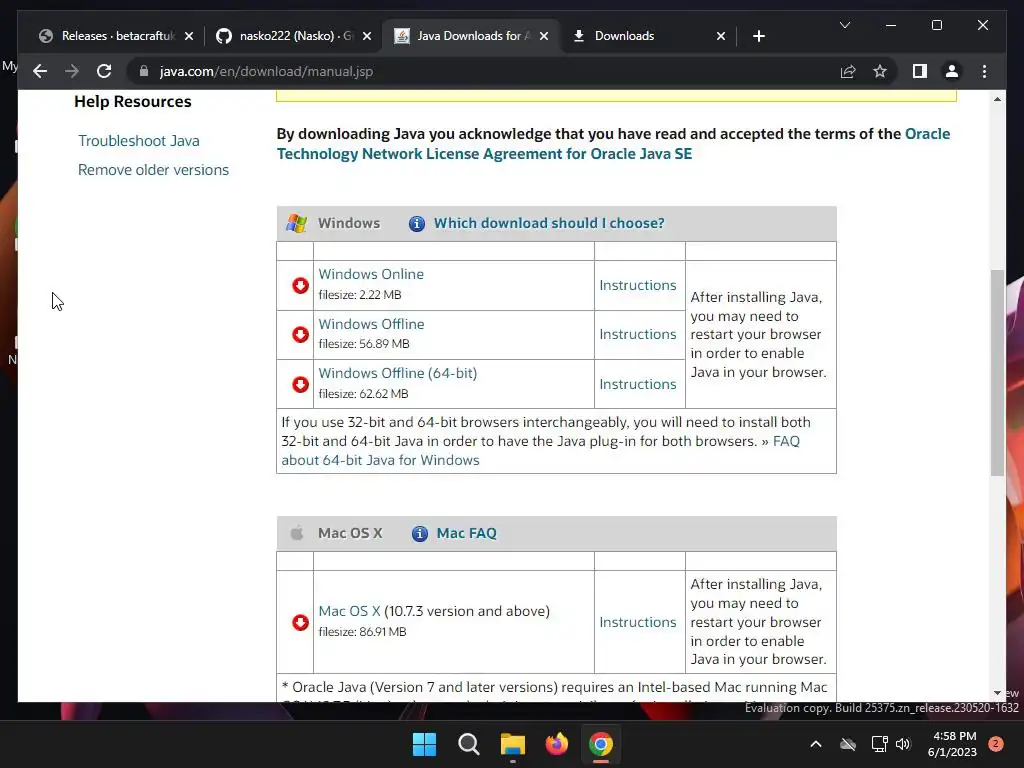
Task: Close the nasko222 GitHub tab
Action: [367, 36]
